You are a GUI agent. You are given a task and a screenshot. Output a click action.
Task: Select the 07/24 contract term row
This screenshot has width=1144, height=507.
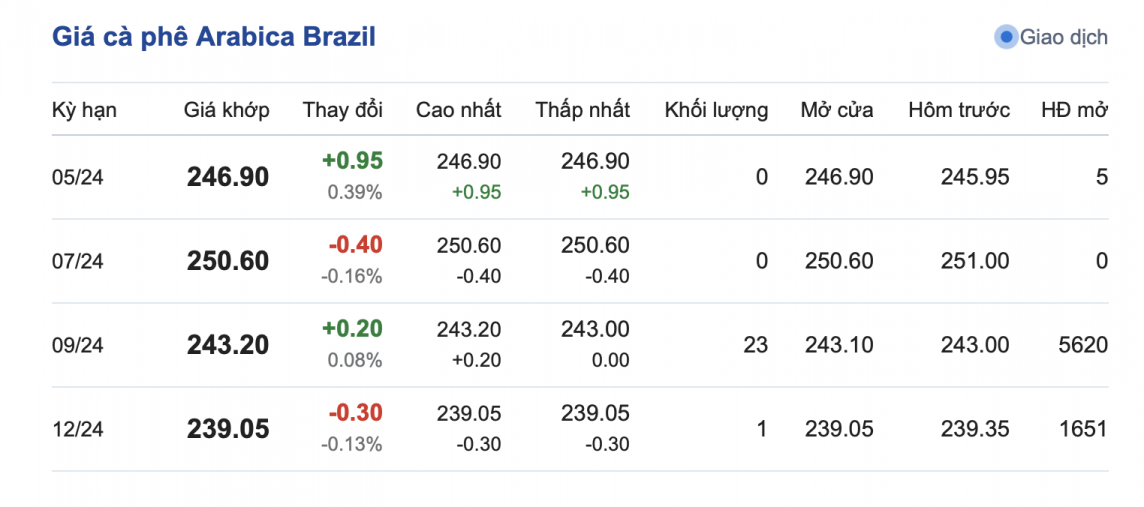coord(78,262)
